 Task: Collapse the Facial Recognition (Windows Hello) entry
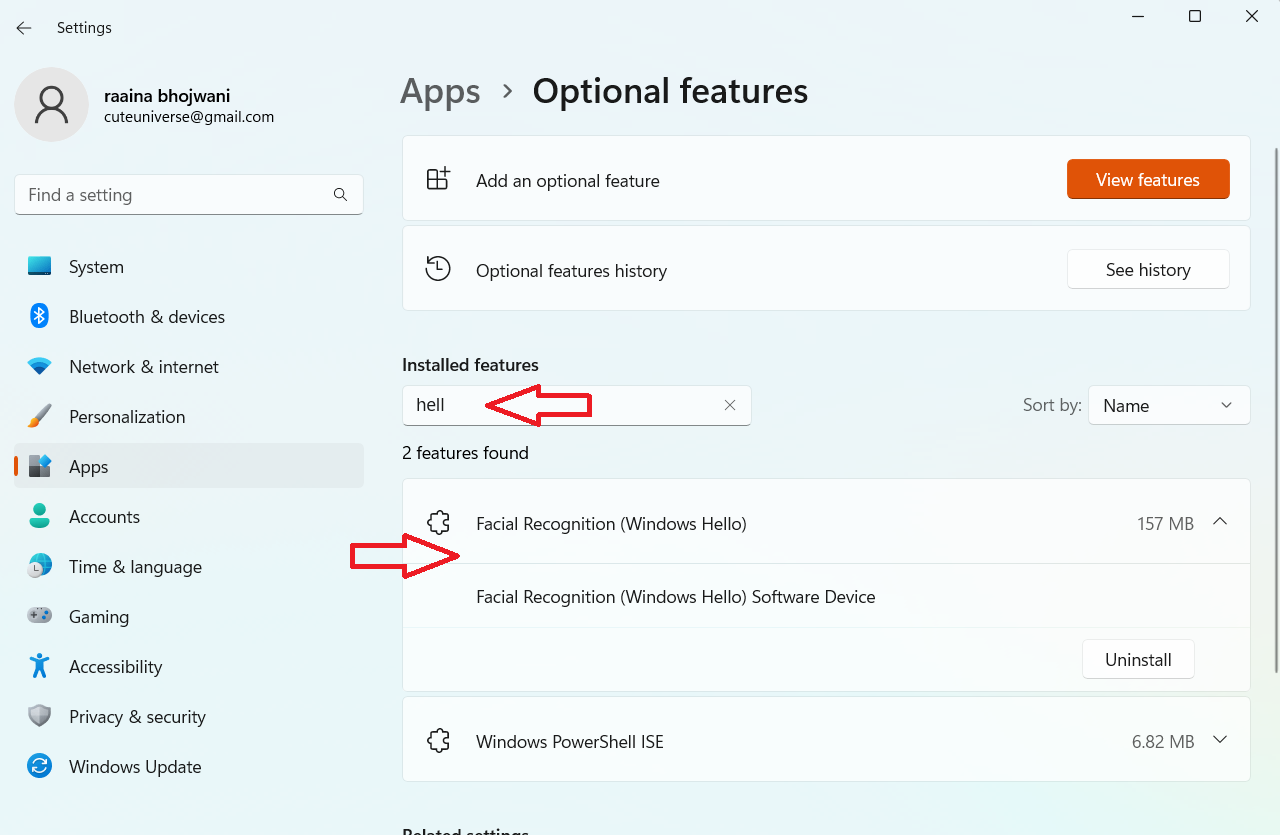pyautogui.click(x=1220, y=521)
